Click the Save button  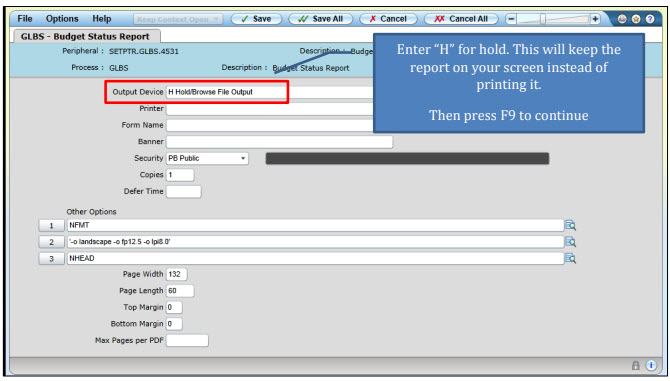256,19
